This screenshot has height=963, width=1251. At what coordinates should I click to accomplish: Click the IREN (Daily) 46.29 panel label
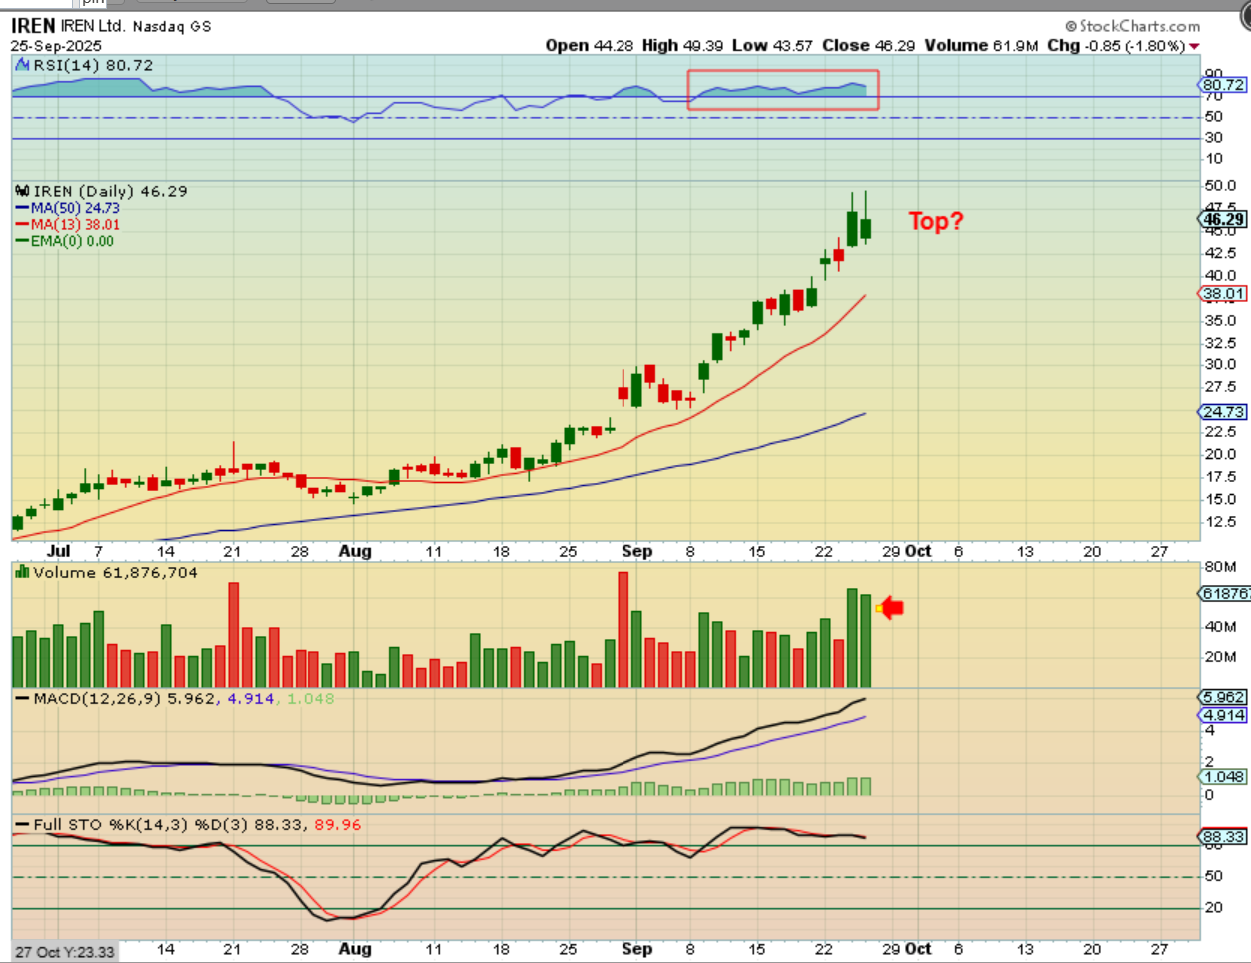(110, 191)
